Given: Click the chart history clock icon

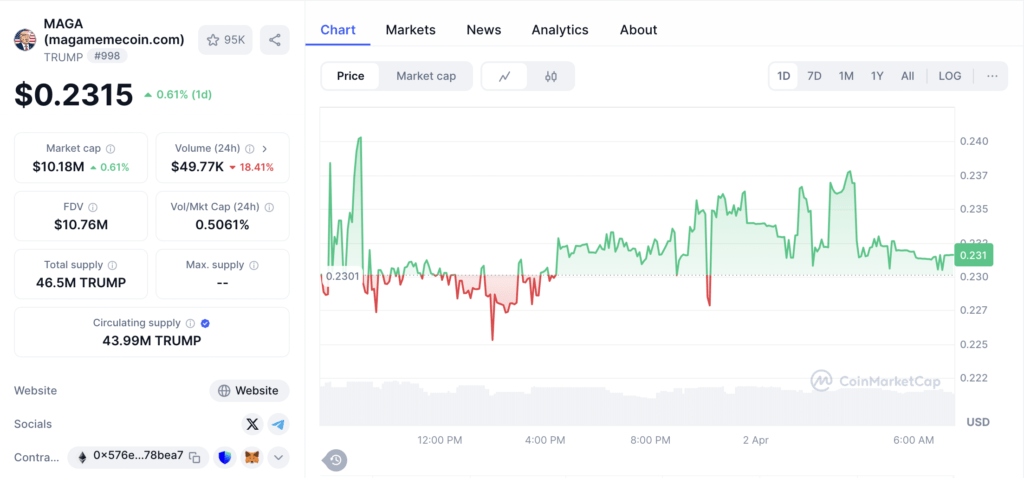Looking at the screenshot, I should pyautogui.click(x=335, y=460).
